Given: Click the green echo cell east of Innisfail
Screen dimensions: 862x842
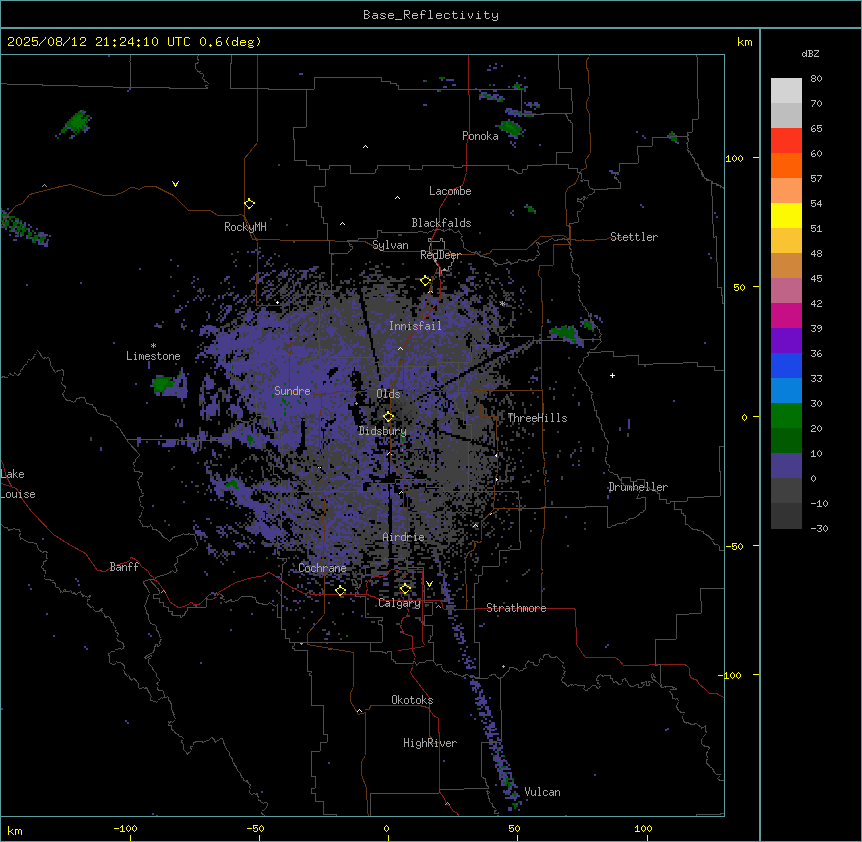Looking at the screenshot, I should (564, 333).
